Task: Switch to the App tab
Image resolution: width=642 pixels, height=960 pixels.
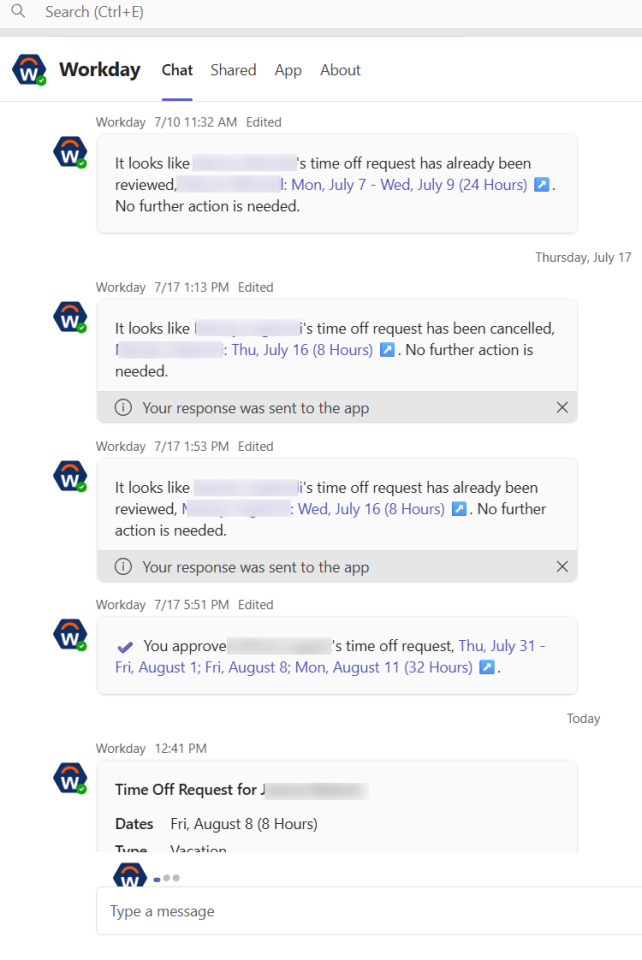Action: 288,70
